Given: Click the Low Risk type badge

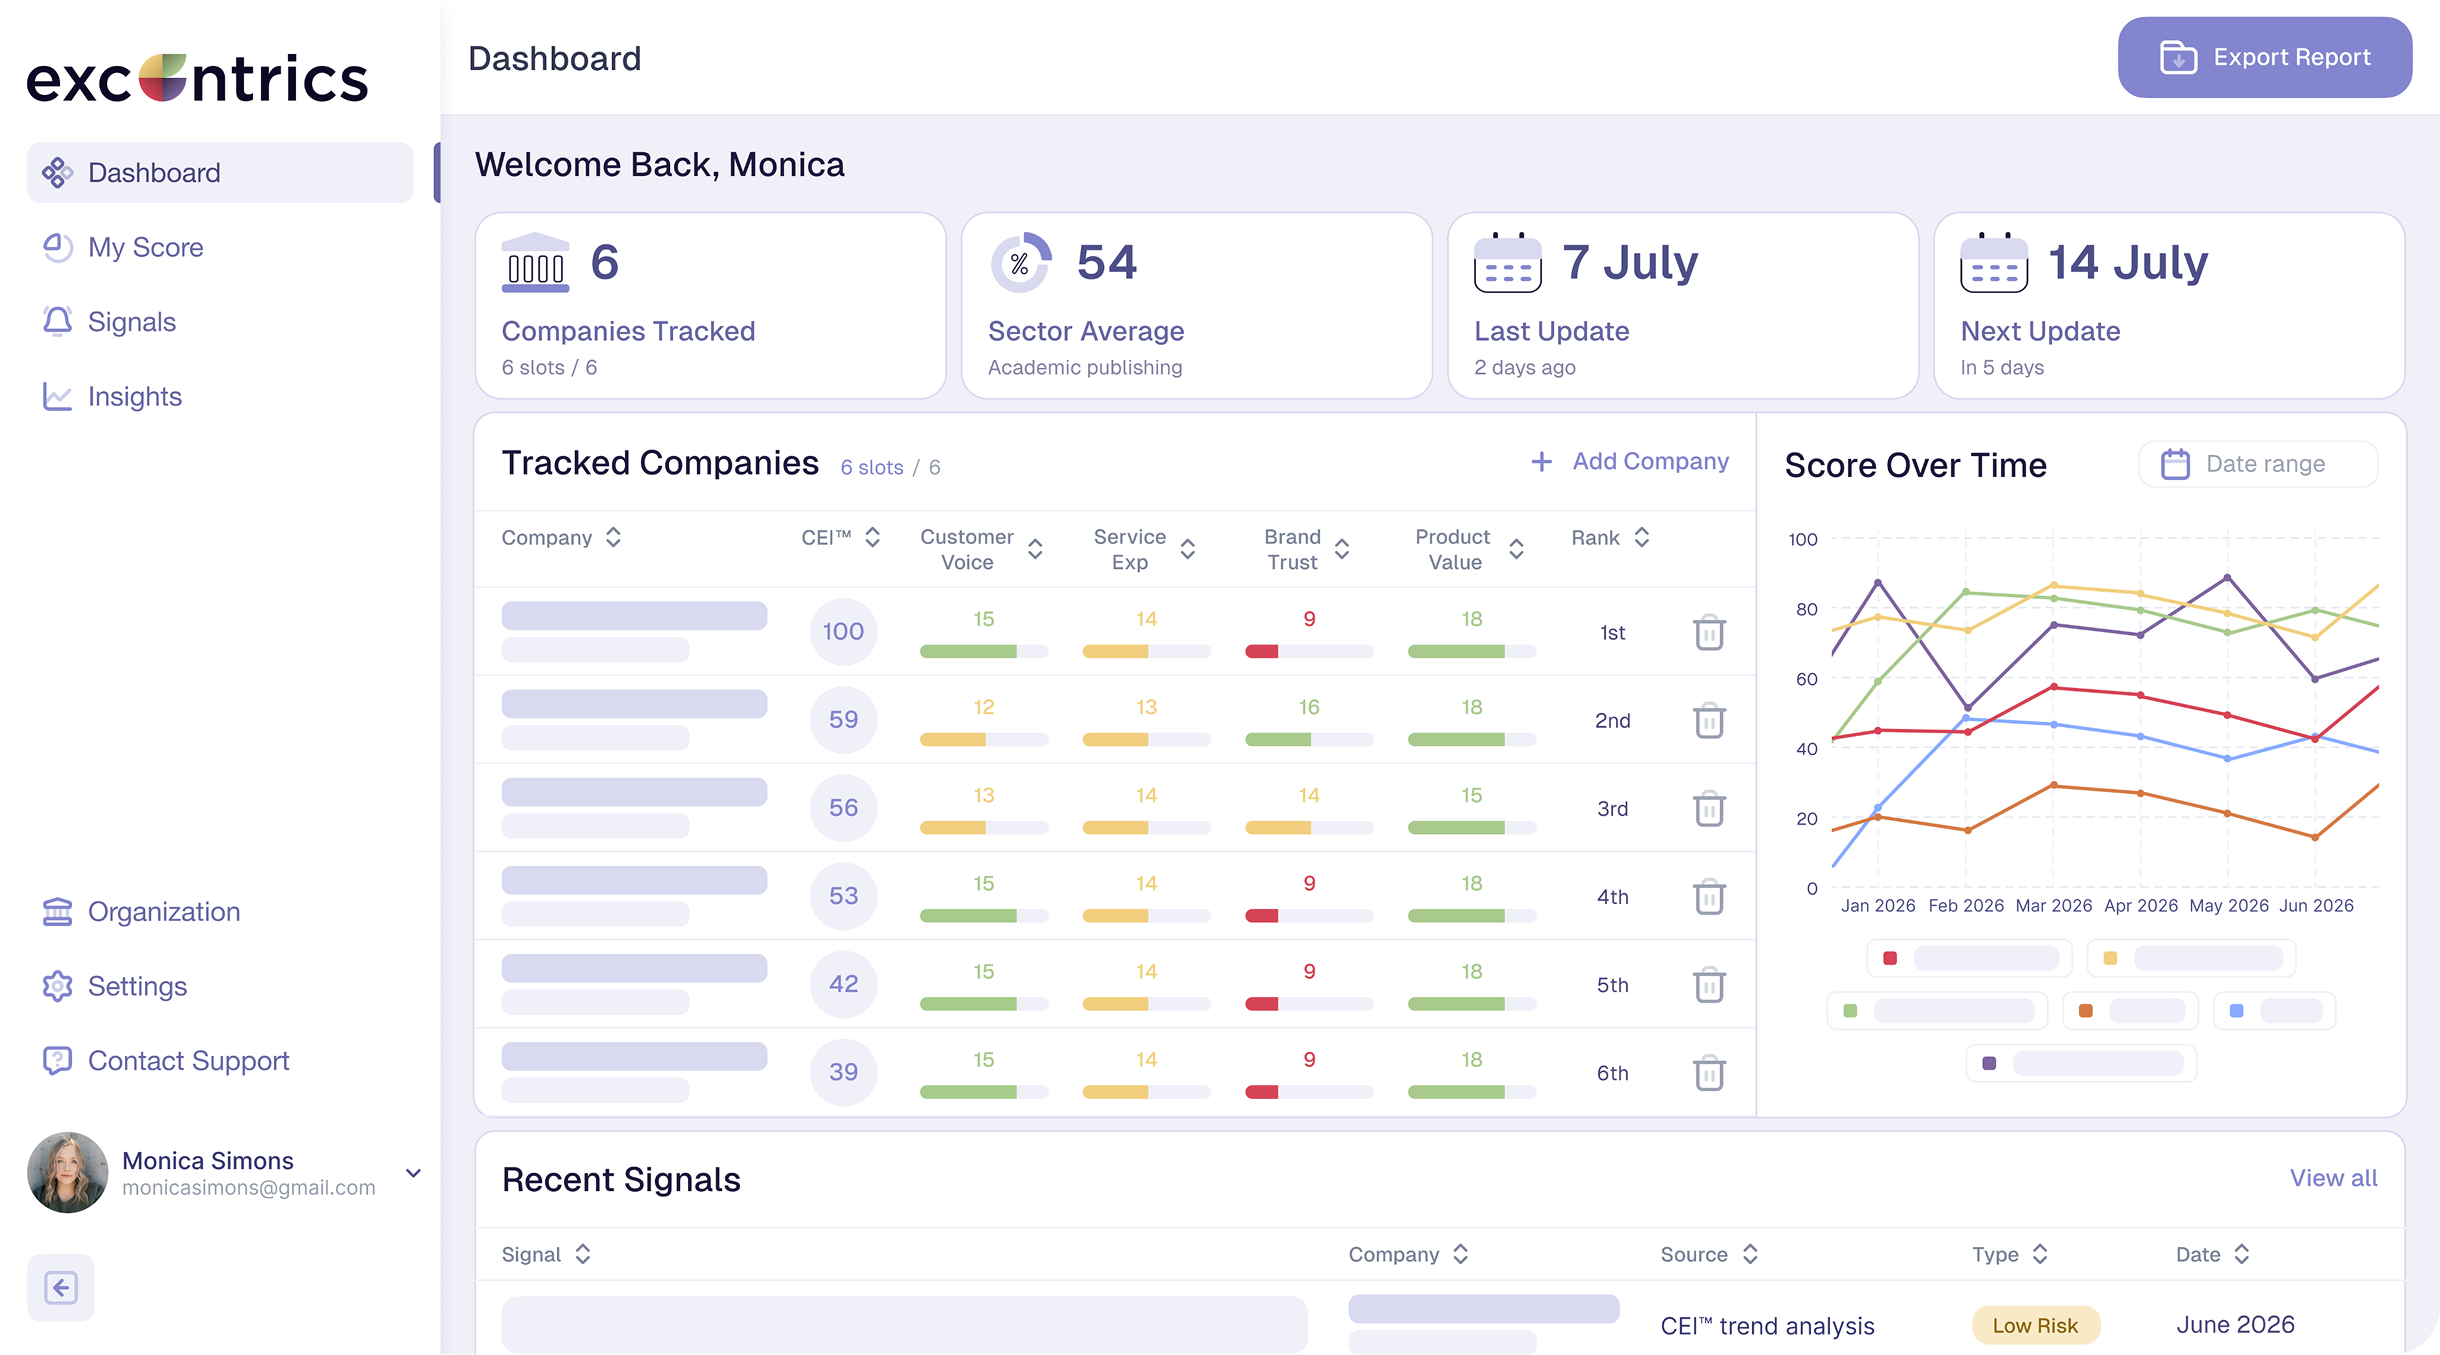Looking at the screenshot, I should point(2035,1325).
